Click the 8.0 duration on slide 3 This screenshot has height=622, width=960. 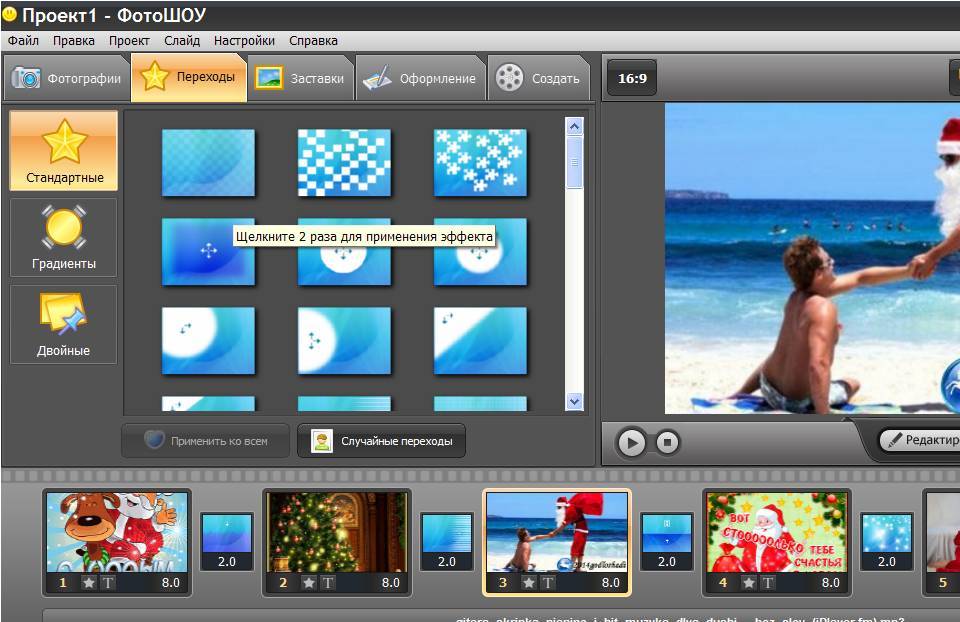[610, 583]
